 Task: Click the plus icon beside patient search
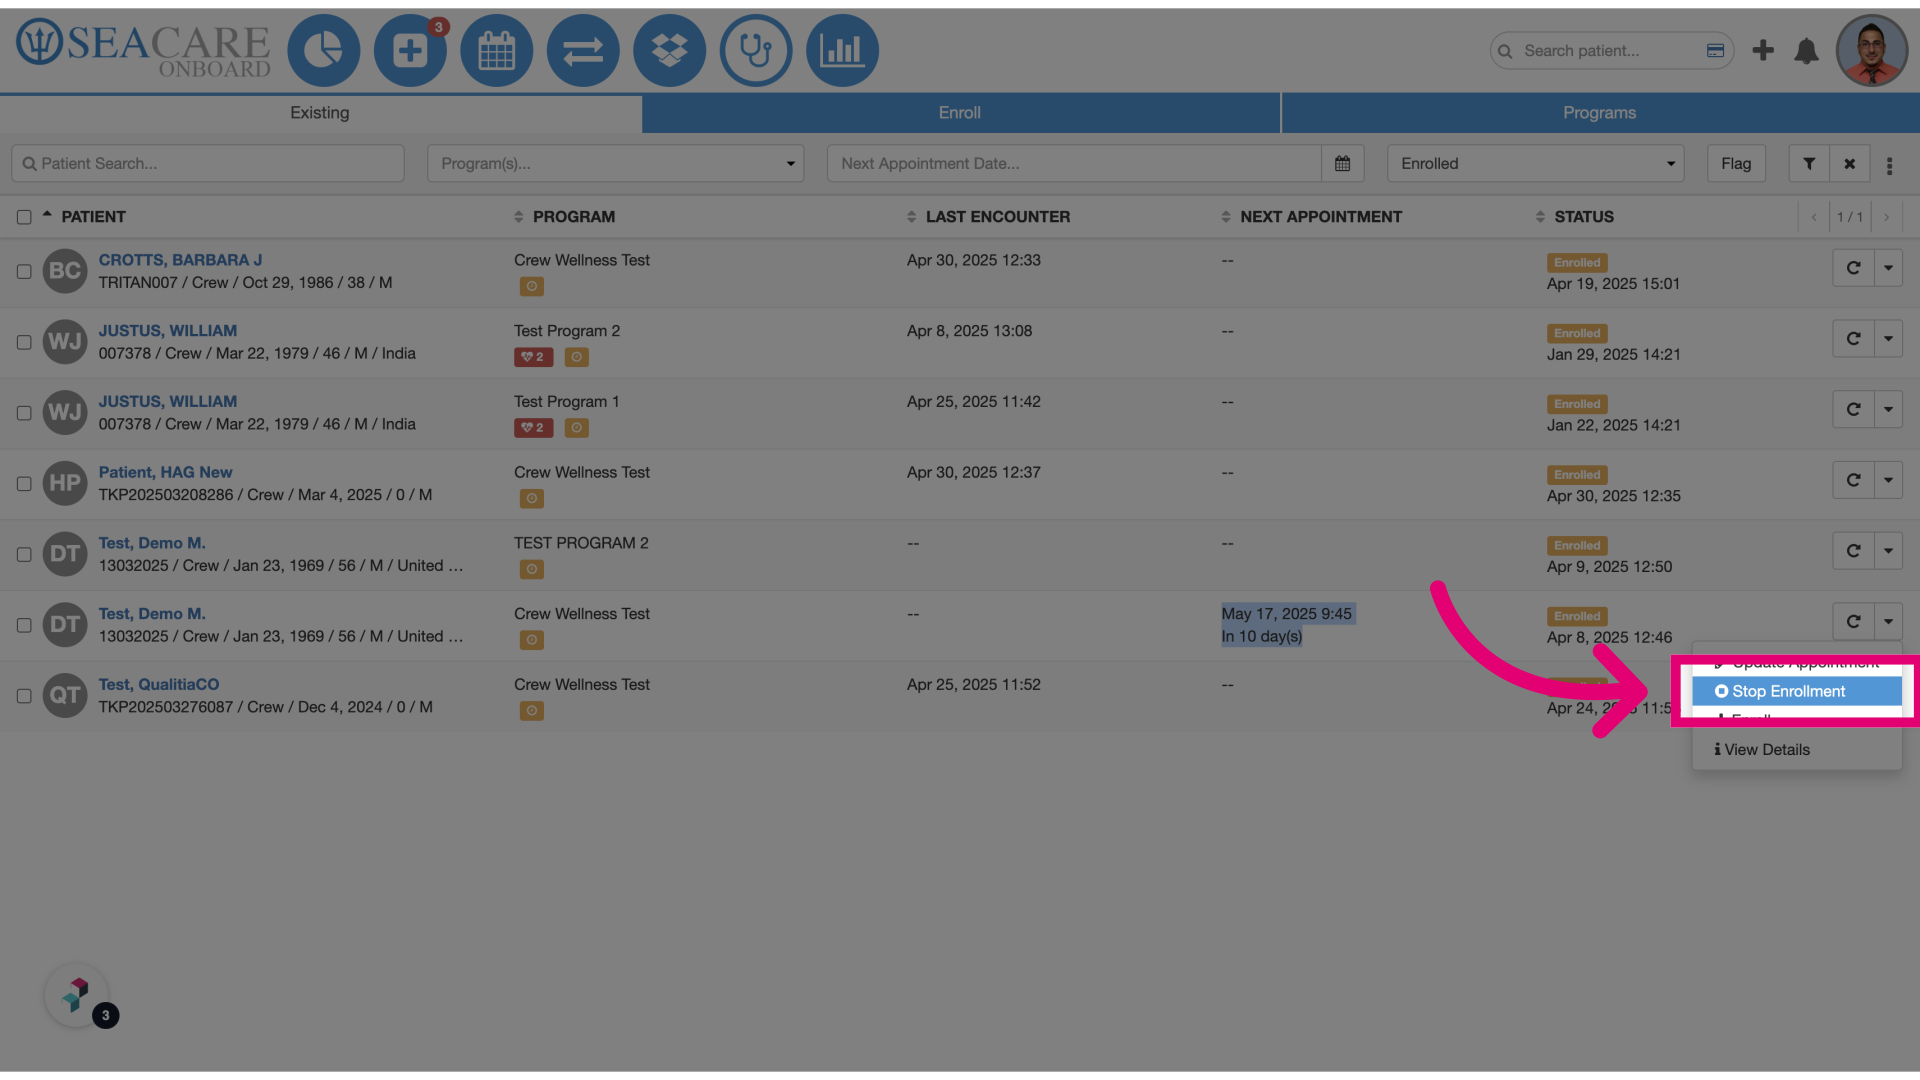click(1763, 50)
